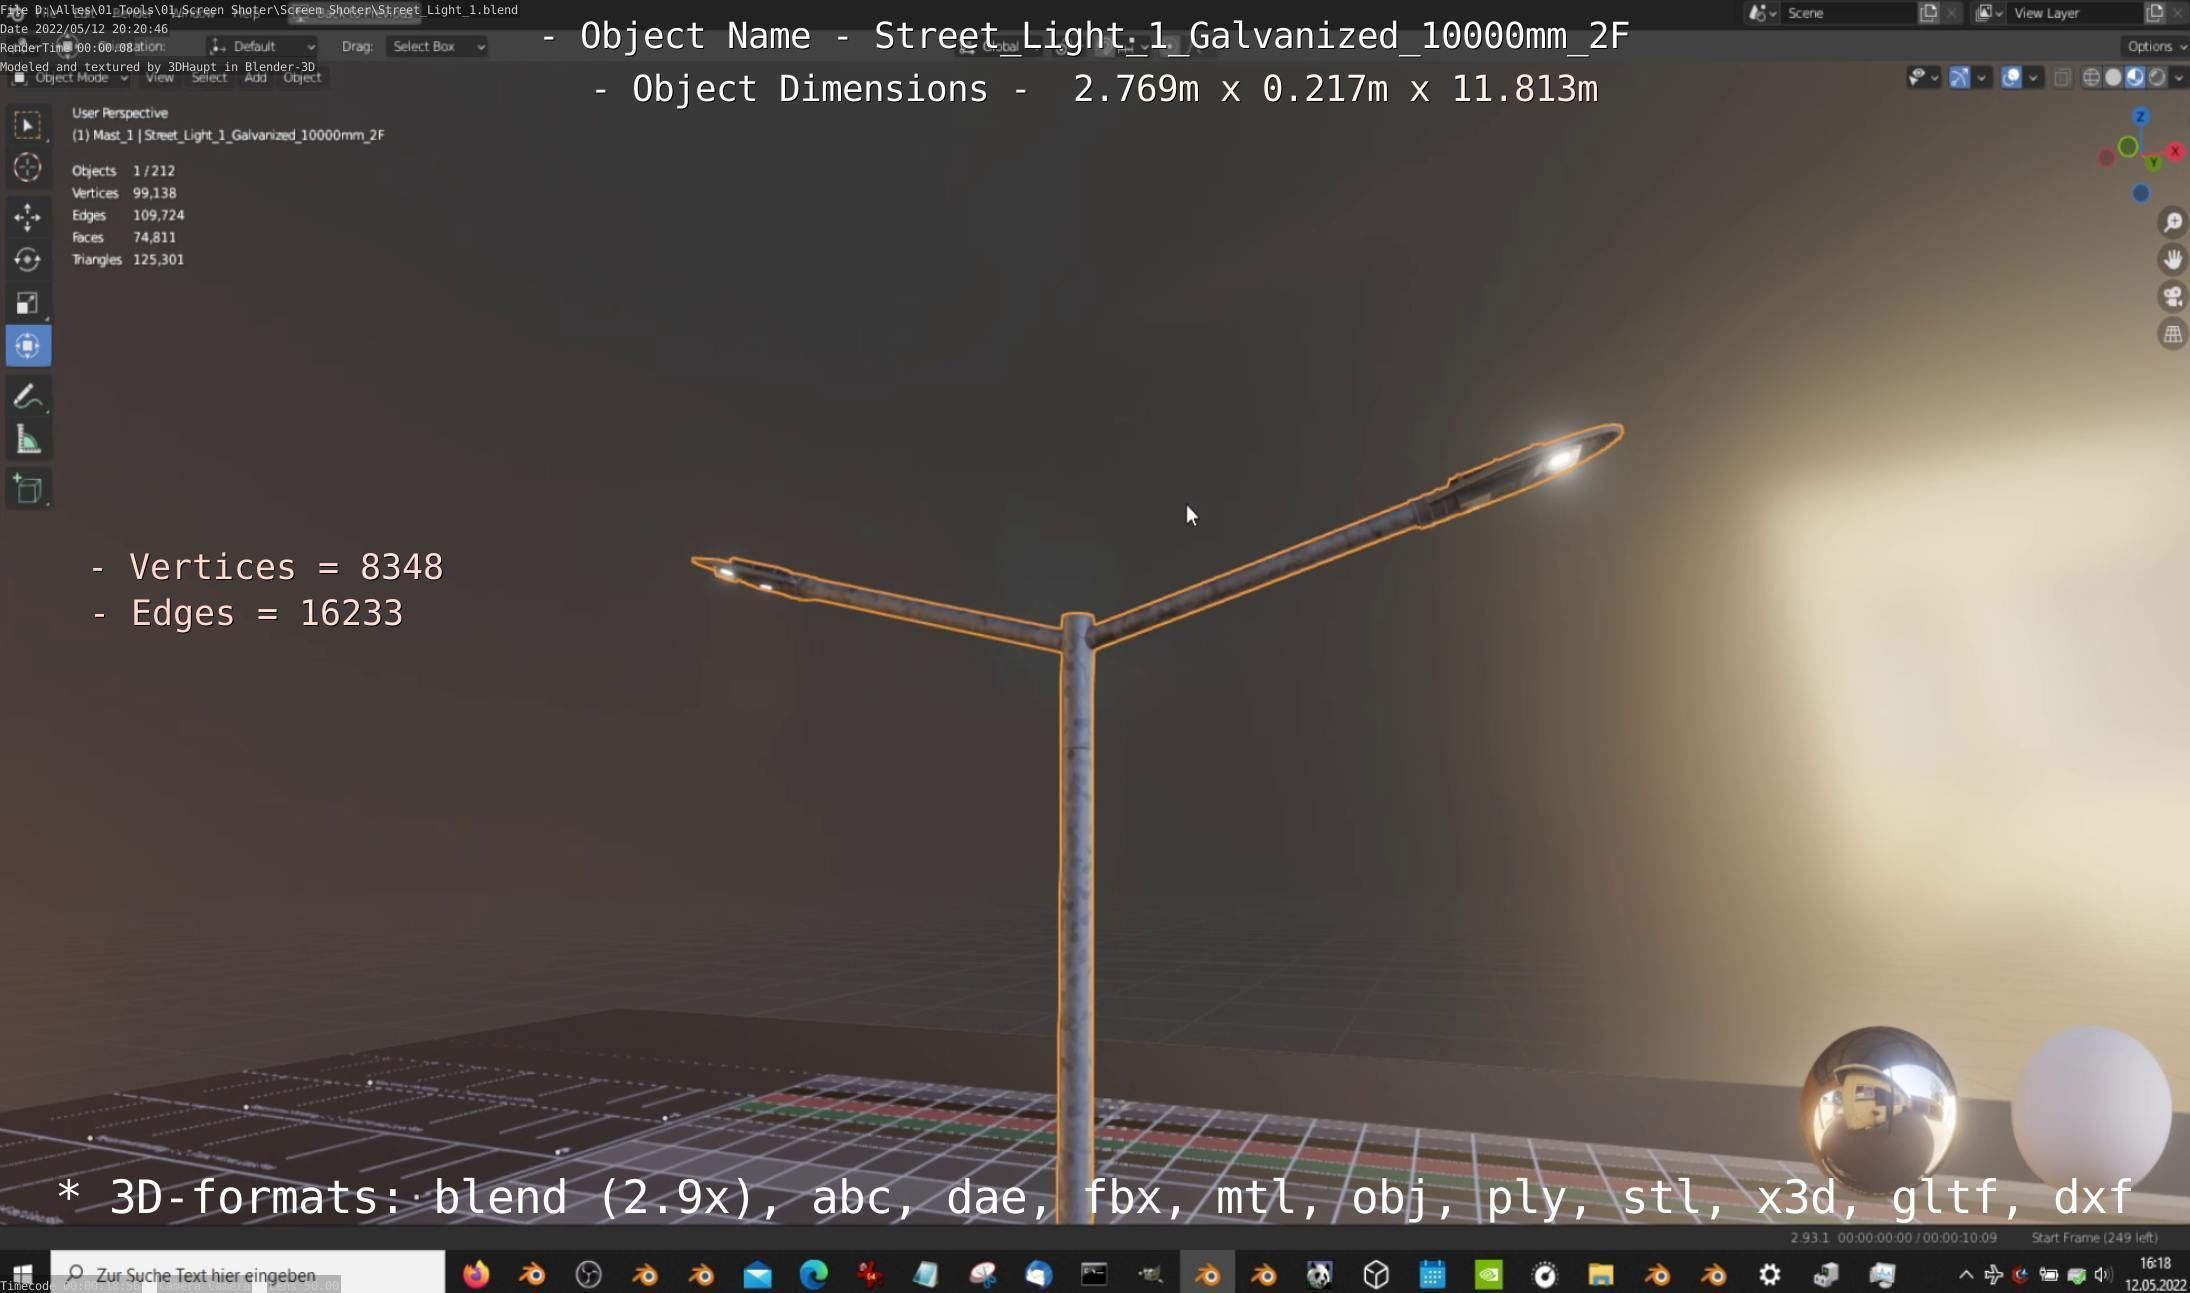Open Firefox from the taskbar

click(476, 1274)
